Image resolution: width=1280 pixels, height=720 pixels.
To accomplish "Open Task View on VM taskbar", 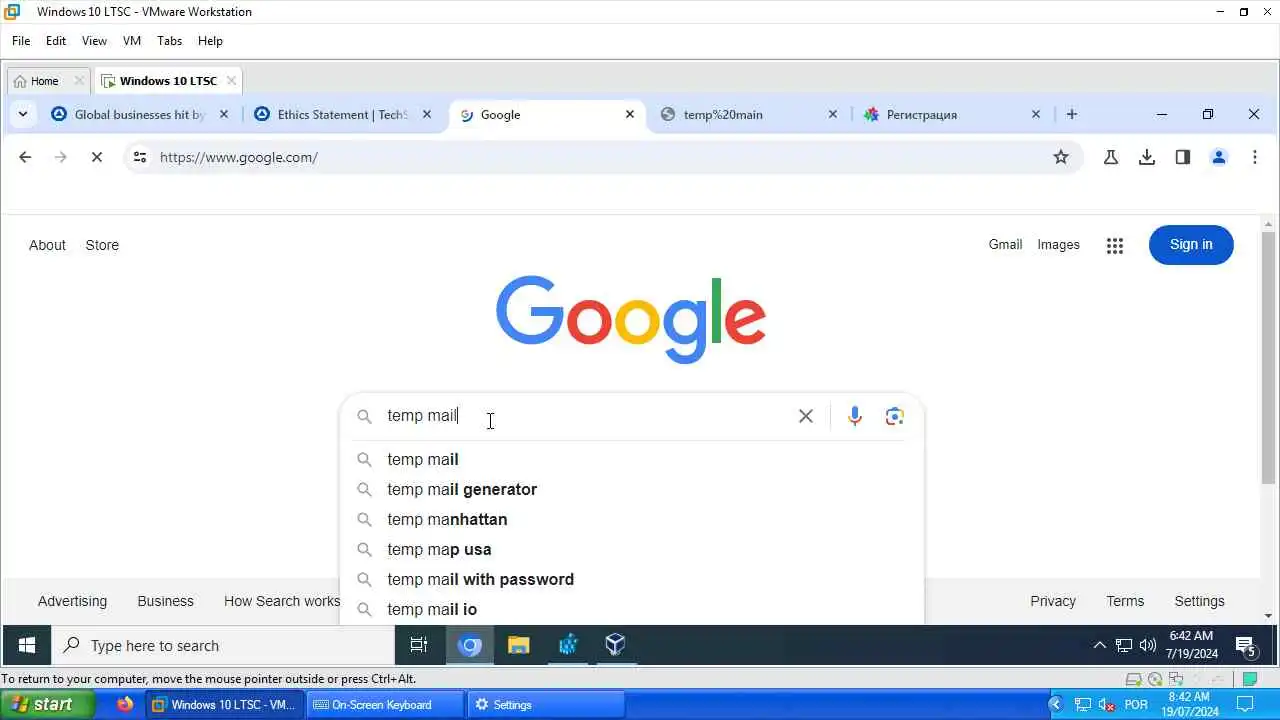I will (x=419, y=646).
